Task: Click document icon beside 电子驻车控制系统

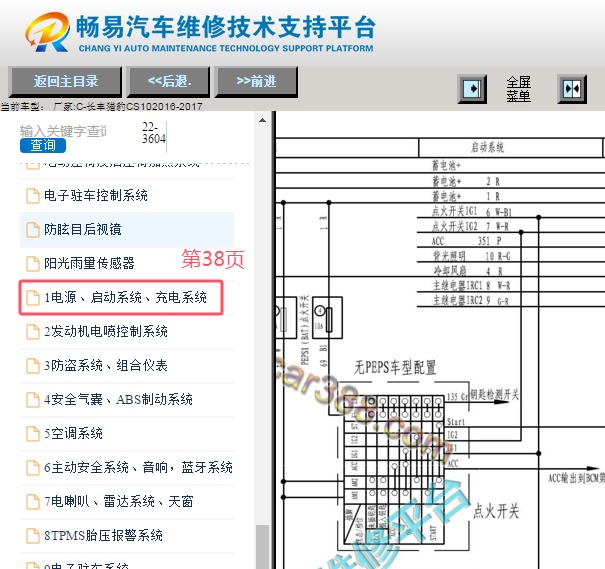Action: 33,196
